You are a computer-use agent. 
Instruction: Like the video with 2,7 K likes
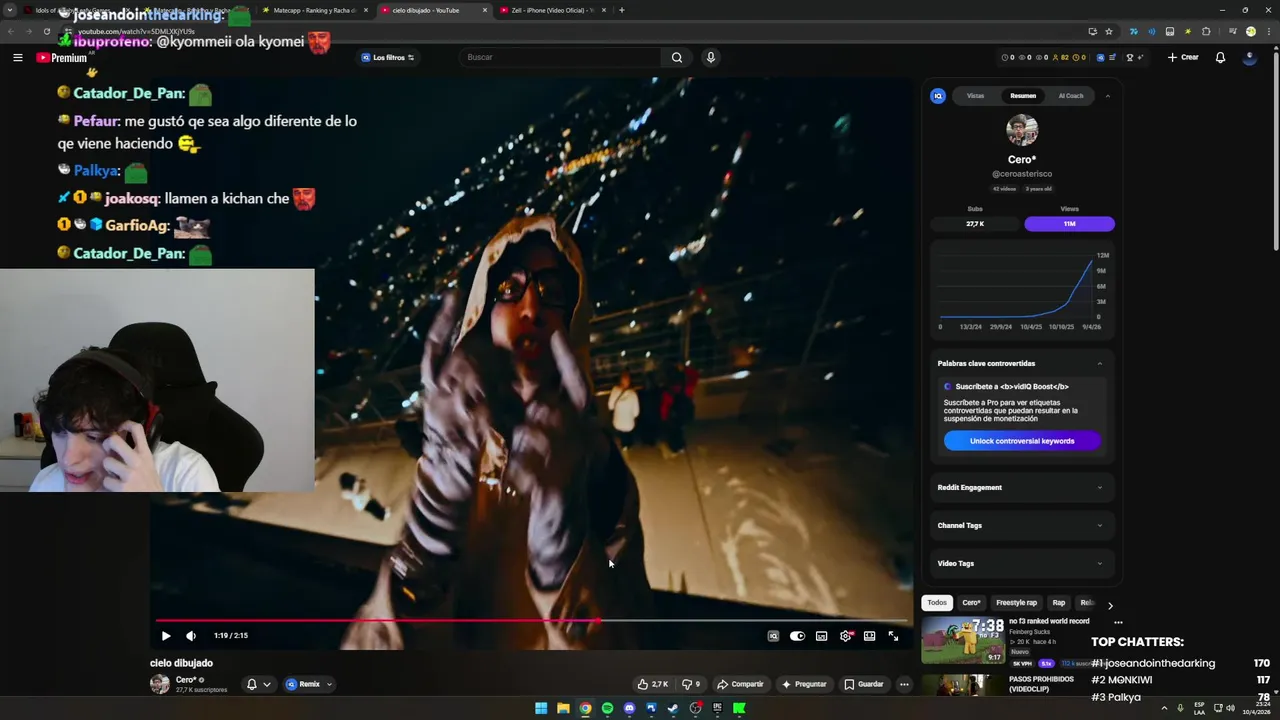pyautogui.click(x=653, y=684)
